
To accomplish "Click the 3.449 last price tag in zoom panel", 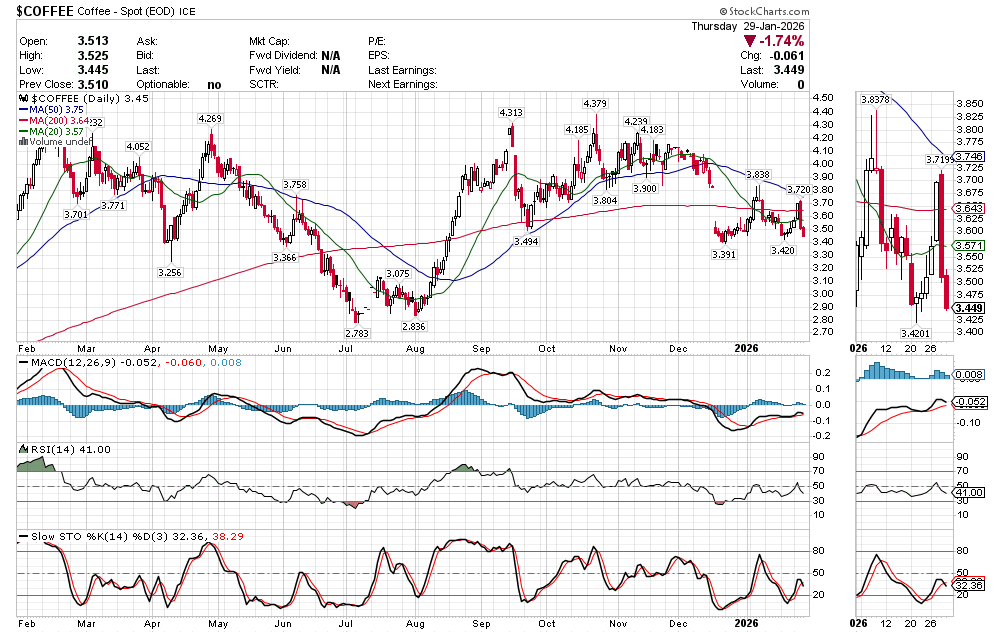I will pos(970,308).
